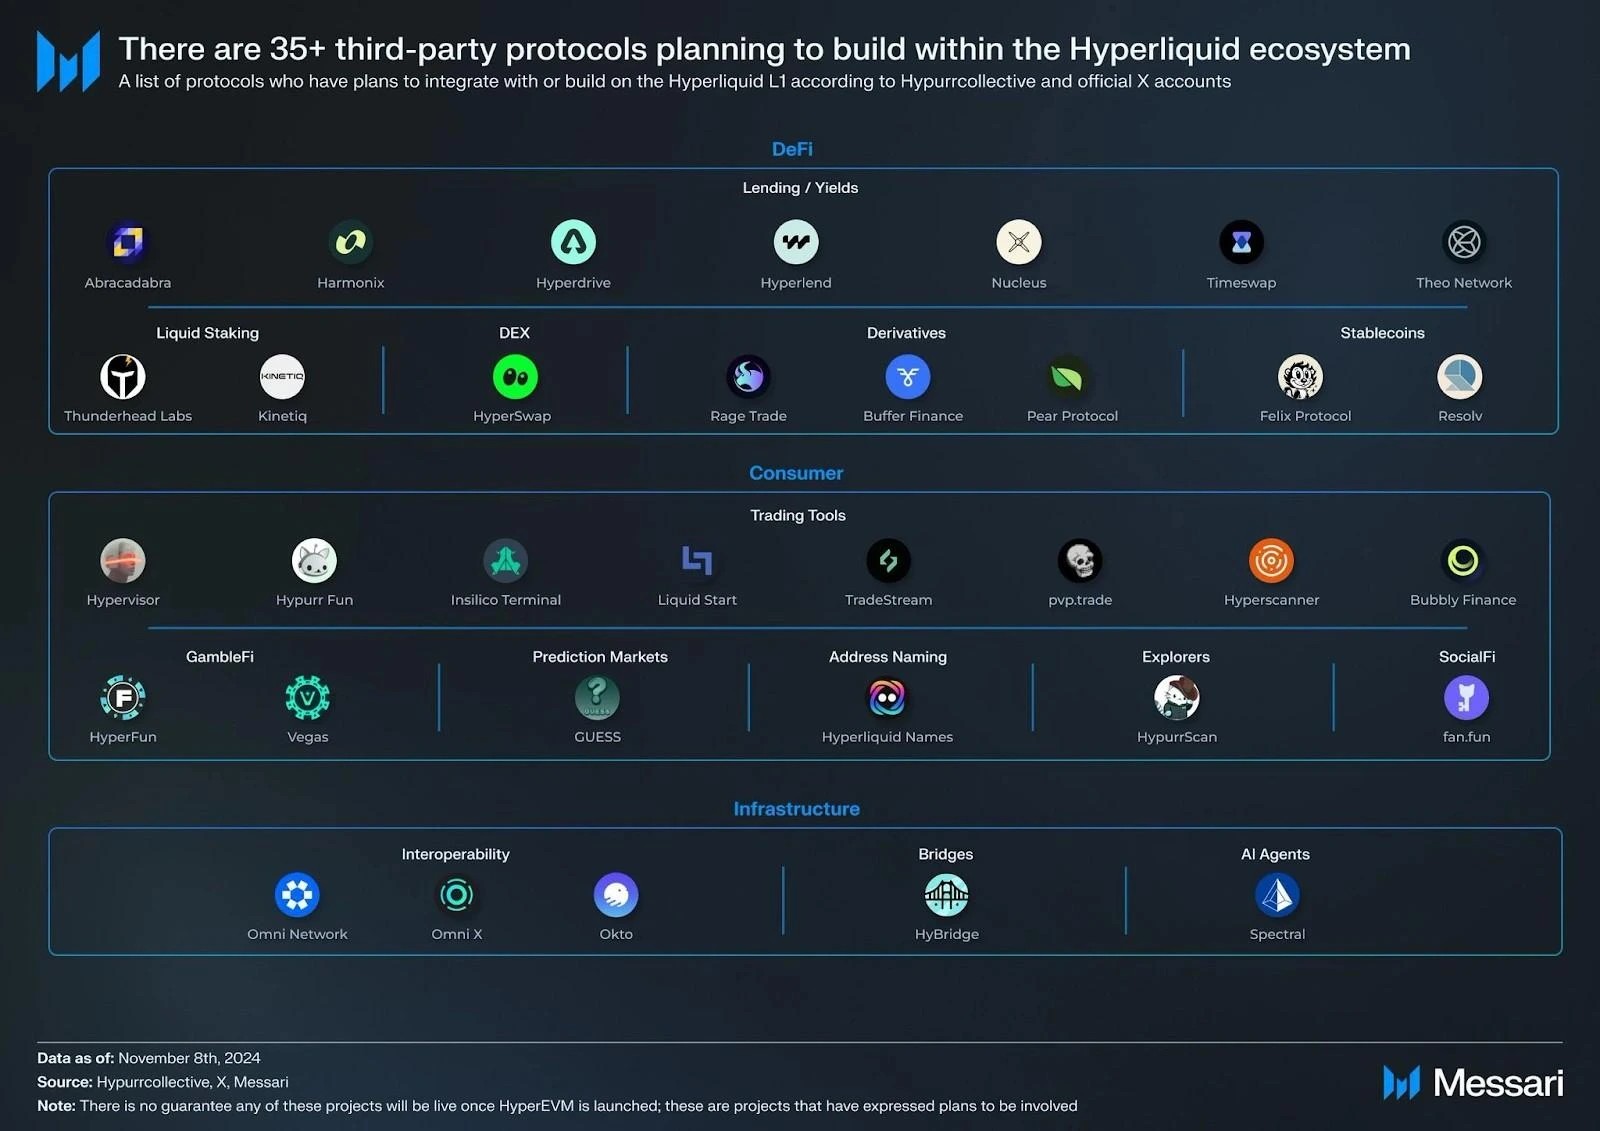Select the DeFi section heading
The image size is (1600, 1131).
pyautogui.click(x=794, y=148)
